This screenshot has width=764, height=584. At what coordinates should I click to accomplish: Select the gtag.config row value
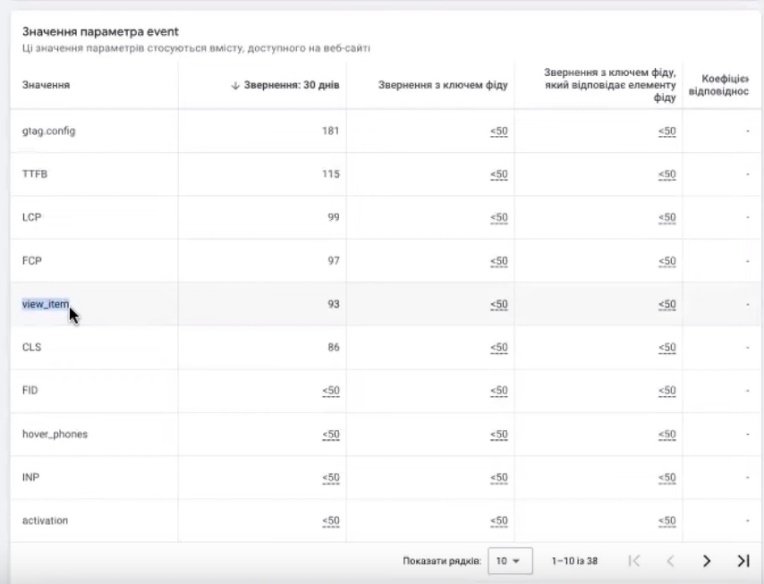[49, 131]
